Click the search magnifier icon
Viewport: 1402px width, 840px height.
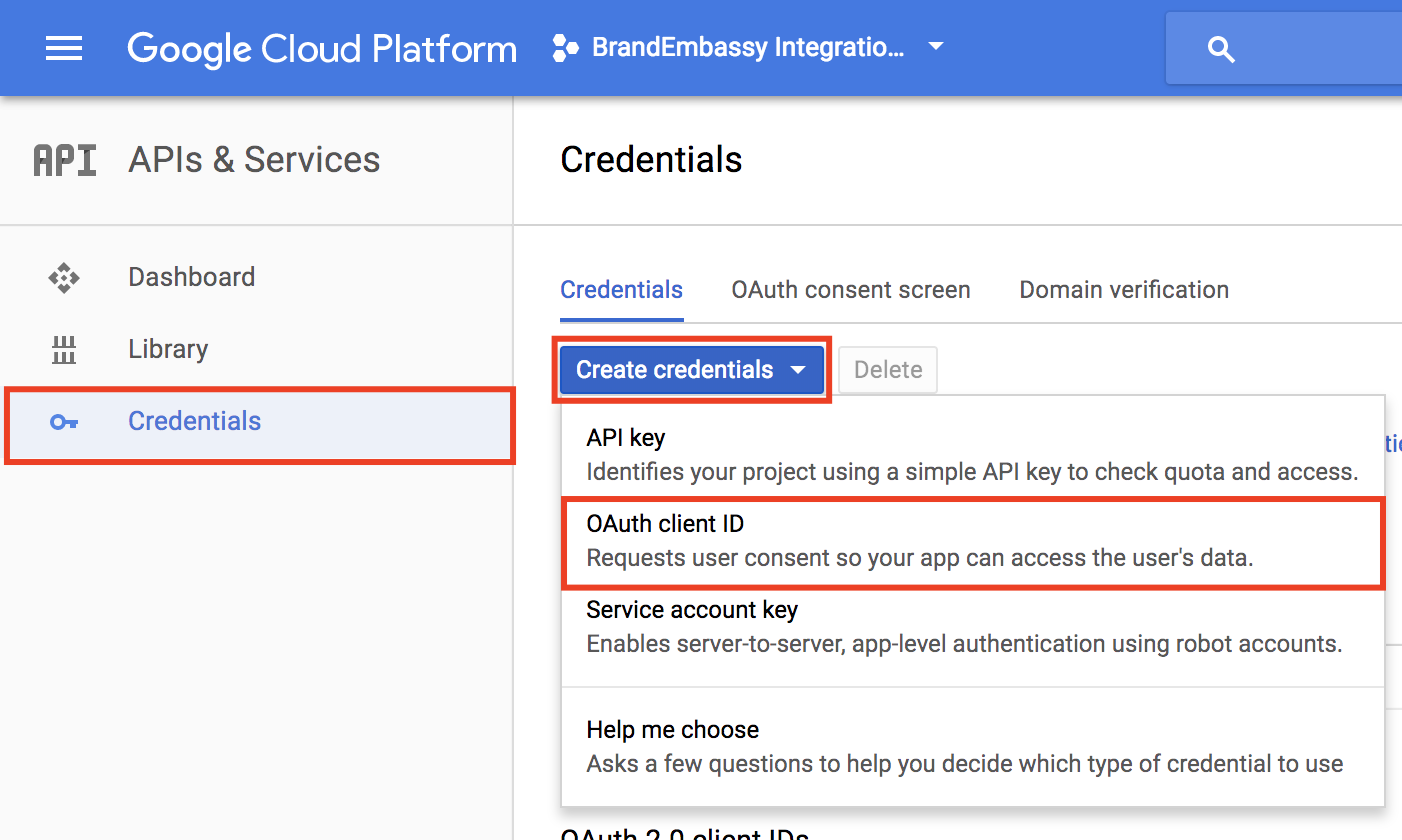point(1221,49)
